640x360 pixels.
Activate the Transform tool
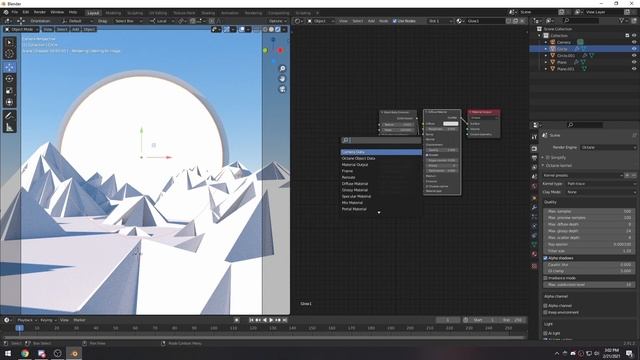point(10,102)
